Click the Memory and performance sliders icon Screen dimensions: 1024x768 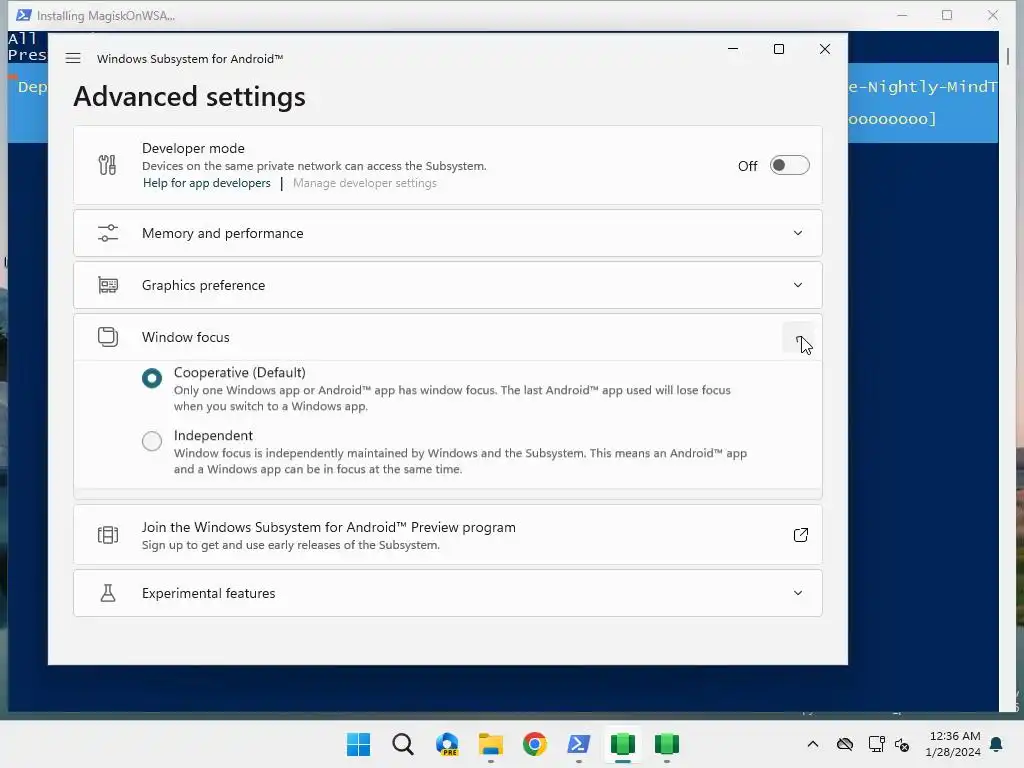[x=108, y=233]
